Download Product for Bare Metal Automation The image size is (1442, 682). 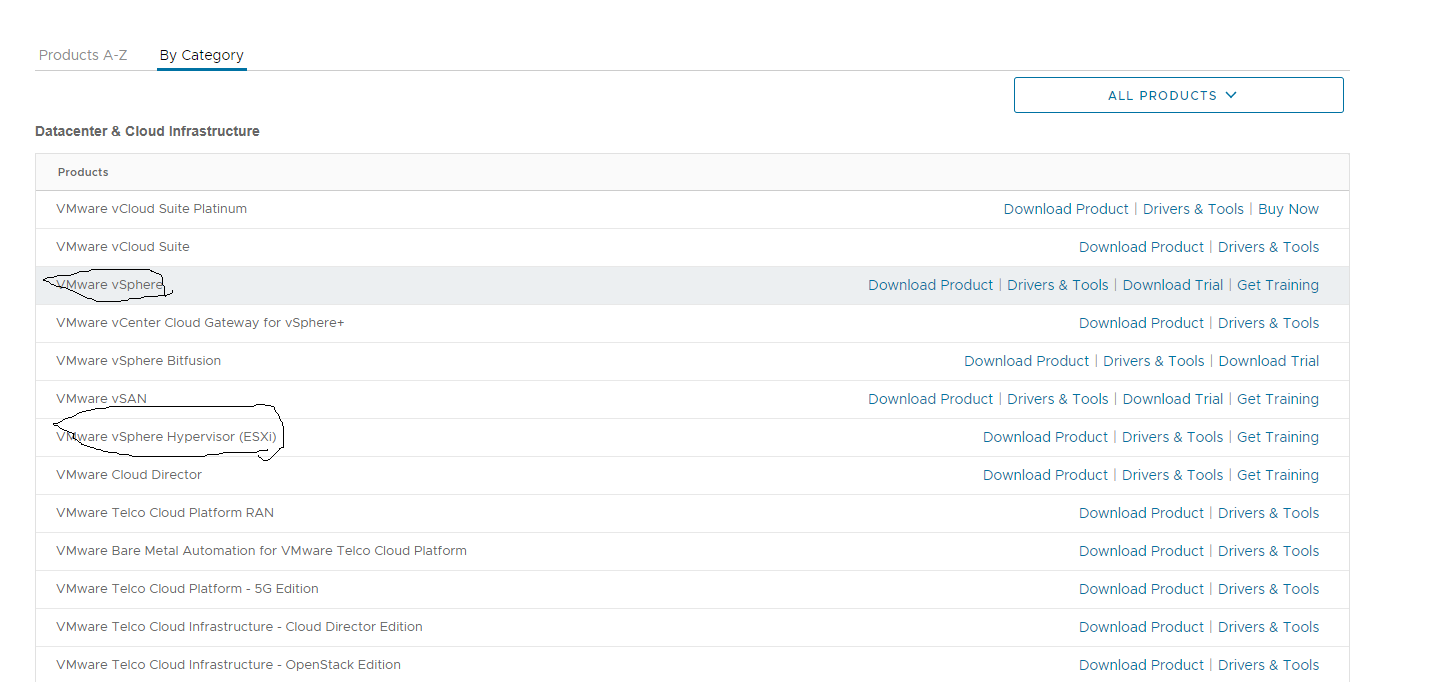[1141, 551]
